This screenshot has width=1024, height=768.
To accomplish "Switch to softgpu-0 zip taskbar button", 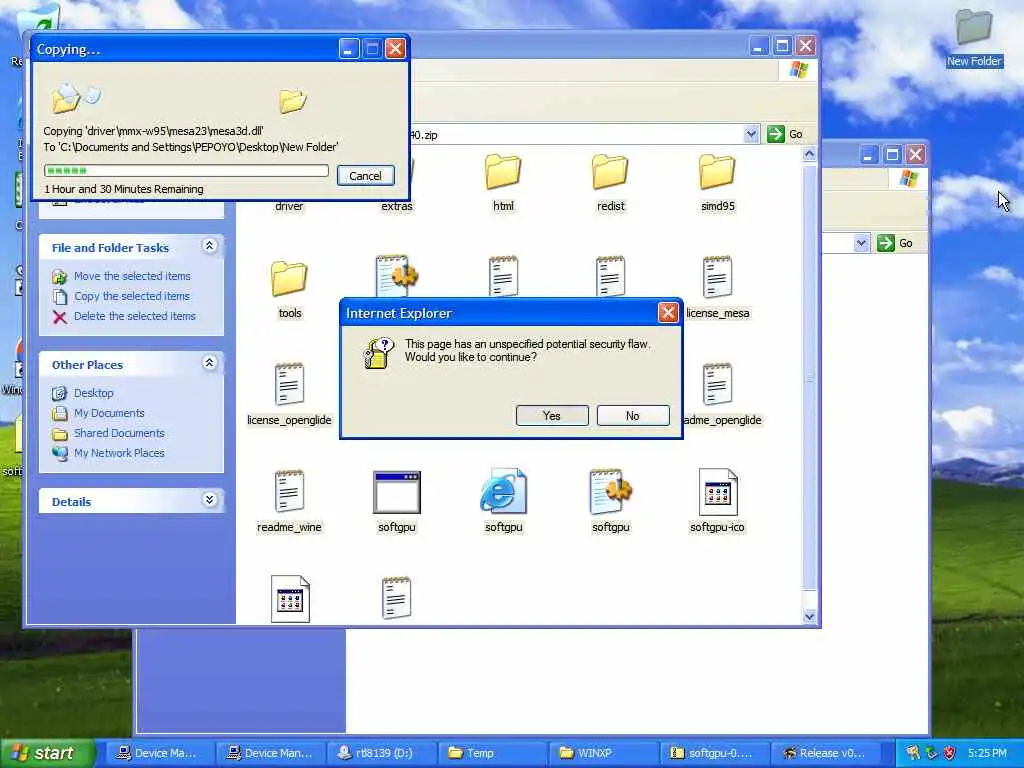I will pyautogui.click(x=714, y=753).
